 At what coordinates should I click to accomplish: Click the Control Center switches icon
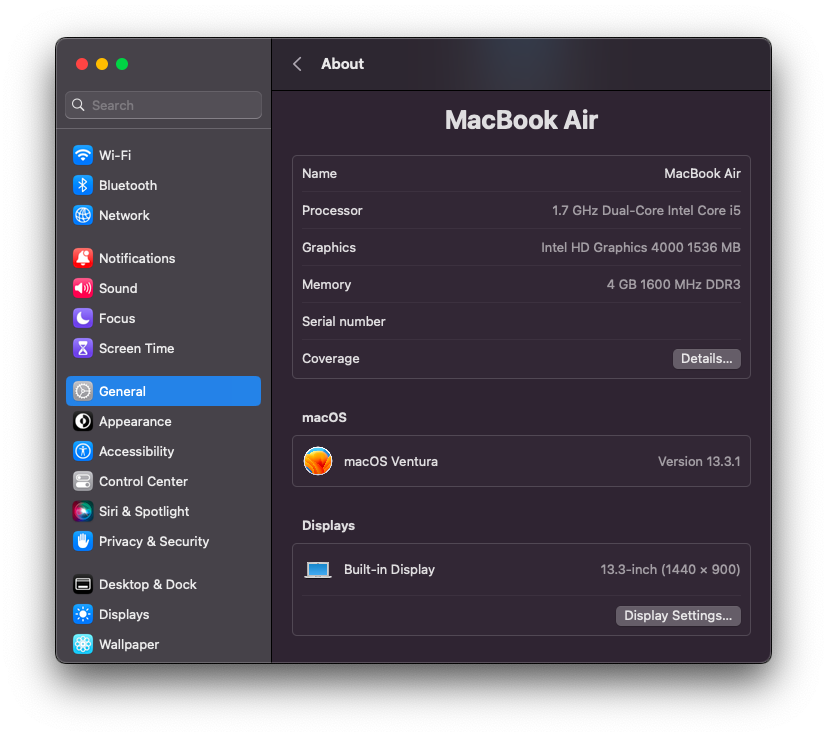tap(83, 481)
